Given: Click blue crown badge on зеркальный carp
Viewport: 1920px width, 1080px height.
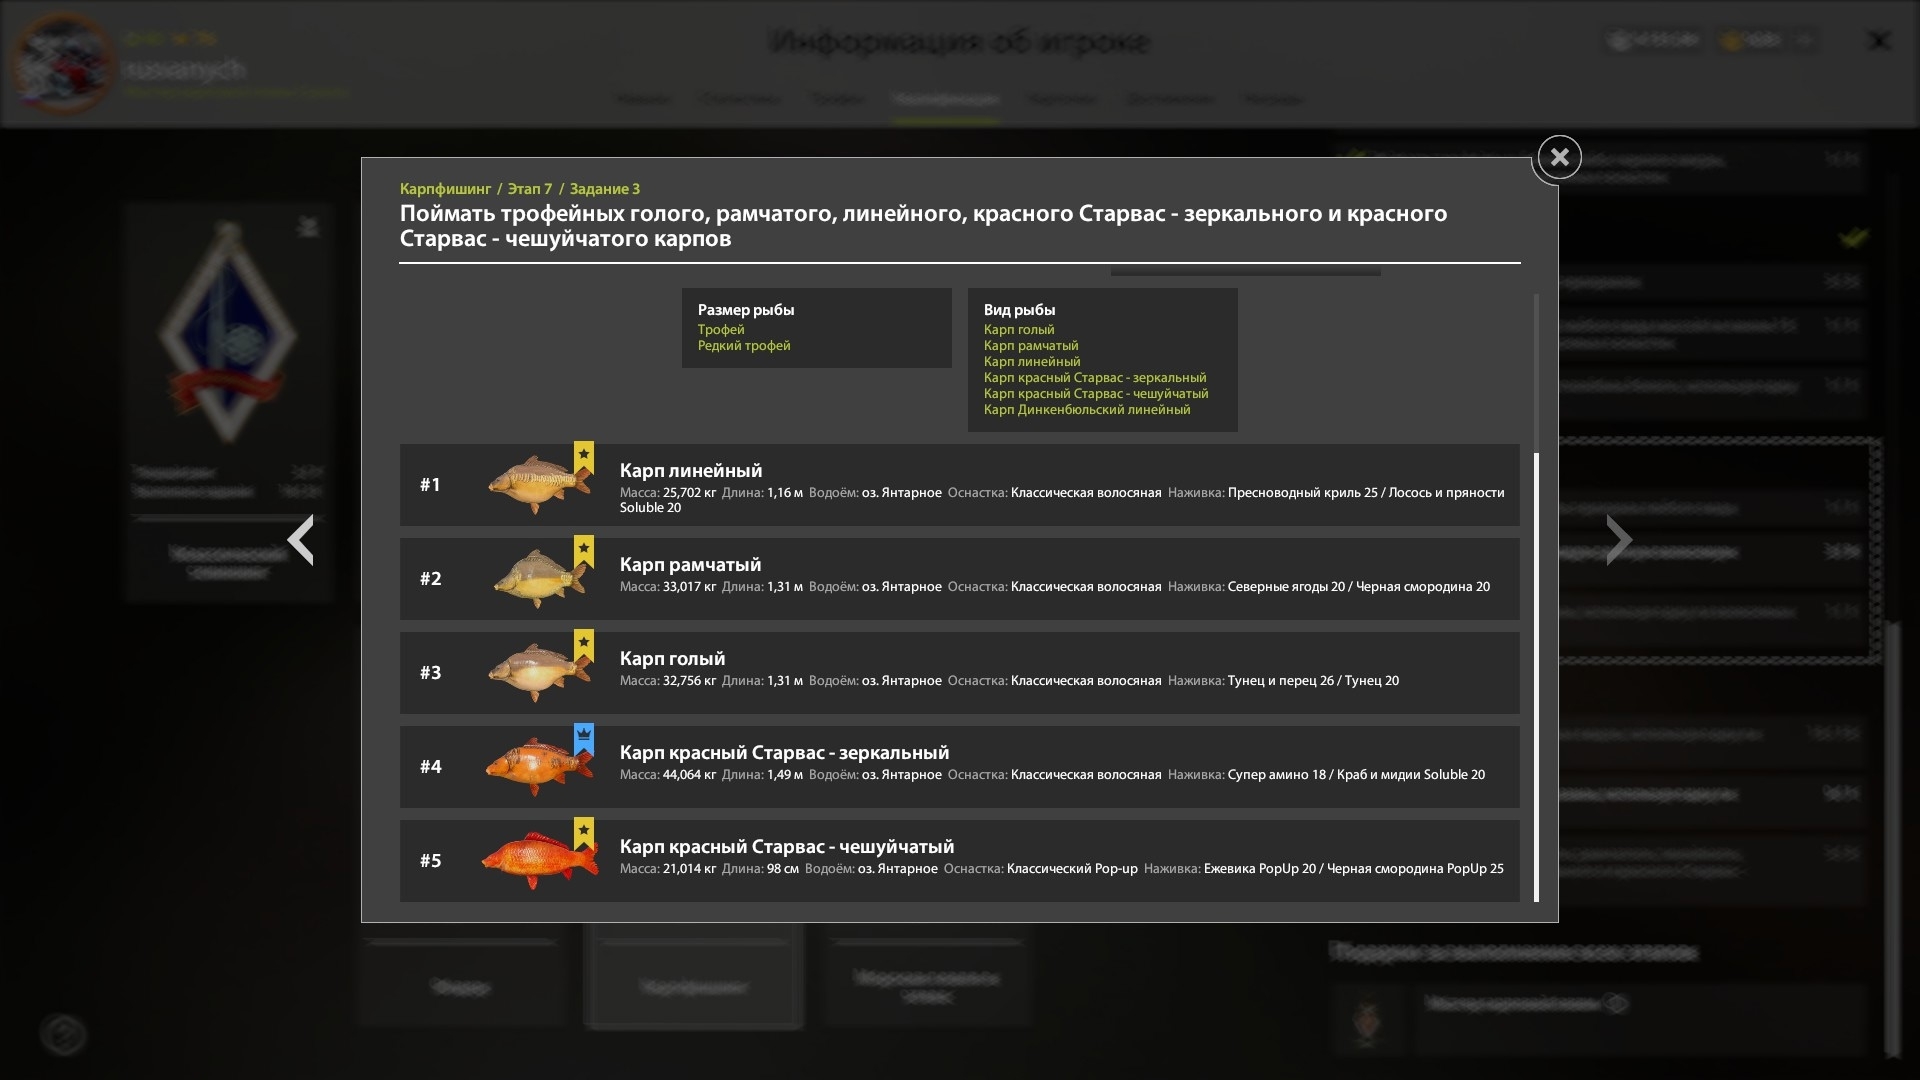Looking at the screenshot, I should pos(584,738).
